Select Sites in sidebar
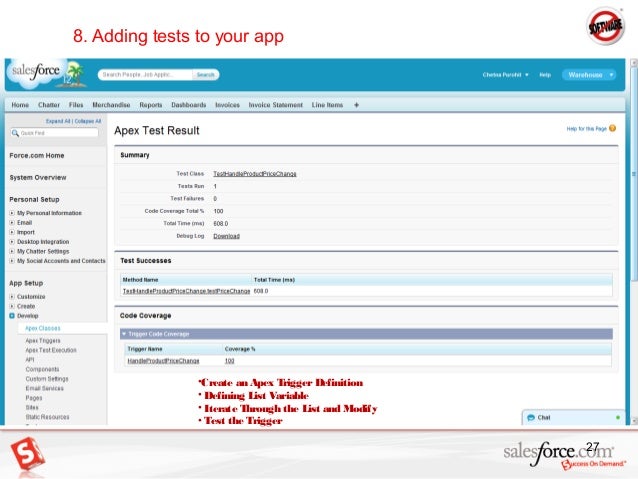This screenshot has height=479, width=638. pyautogui.click(x=32, y=407)
